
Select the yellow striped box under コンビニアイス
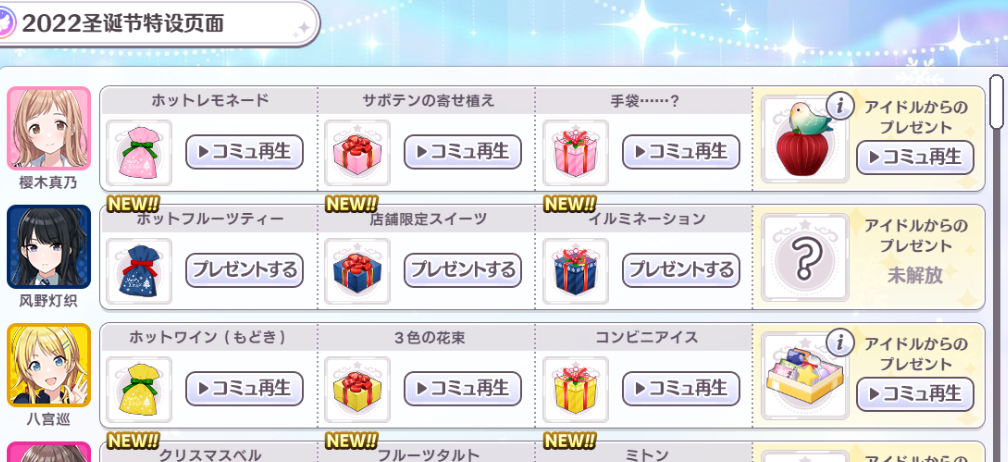[x=576, y=389]
